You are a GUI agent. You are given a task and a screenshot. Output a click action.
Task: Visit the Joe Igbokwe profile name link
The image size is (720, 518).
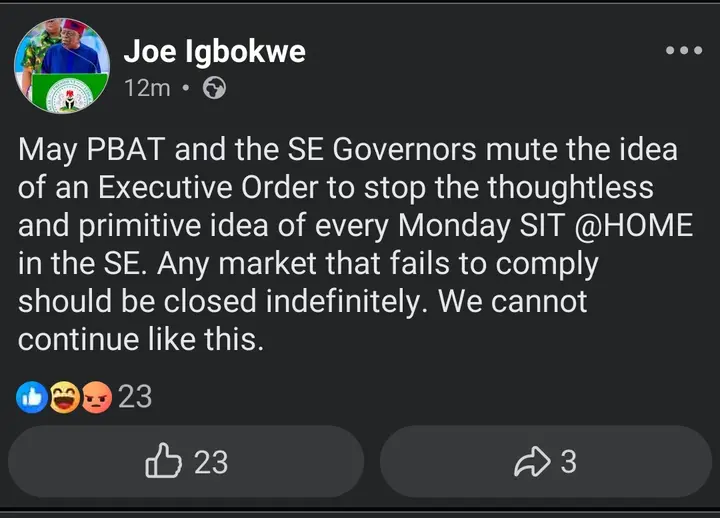point(214,51)
